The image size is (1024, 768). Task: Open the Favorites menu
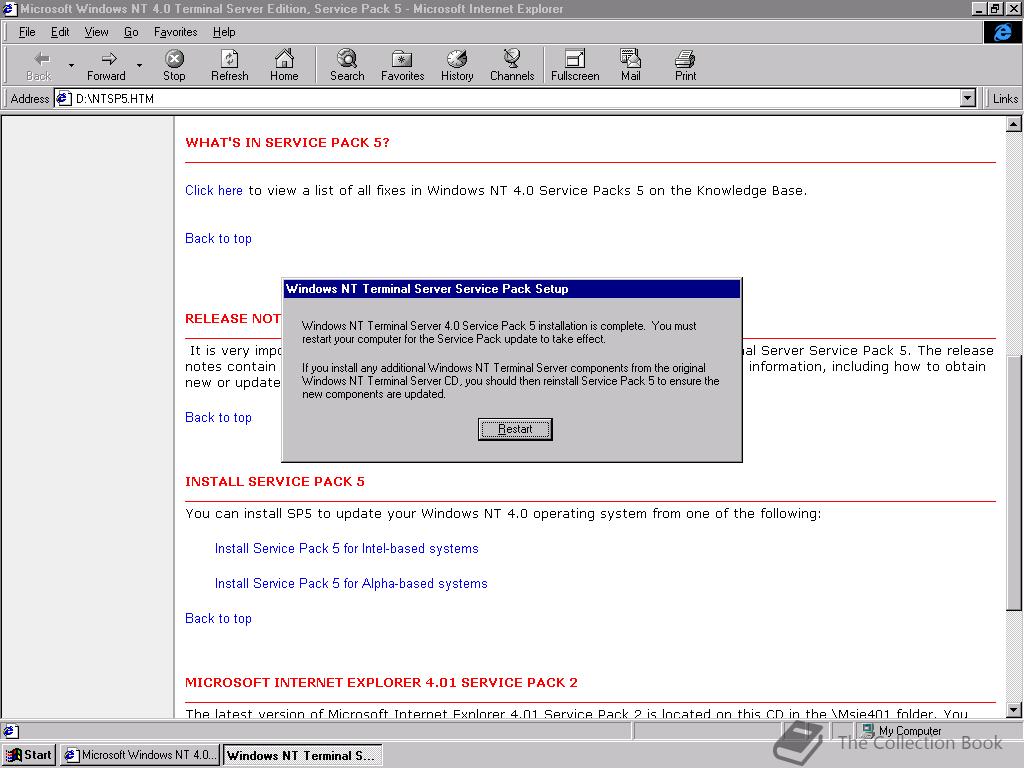click(x=175, y=32)
